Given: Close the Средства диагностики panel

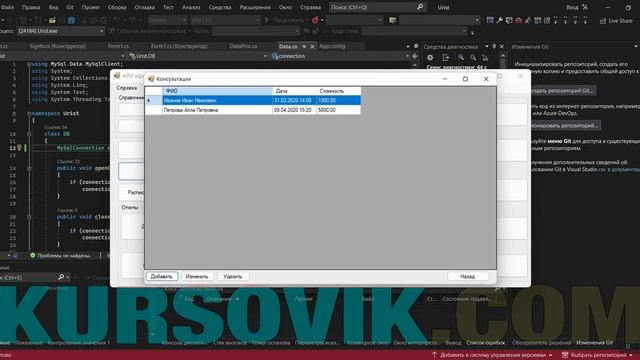Looking at the screenshot, I should (x=502, y=47).
